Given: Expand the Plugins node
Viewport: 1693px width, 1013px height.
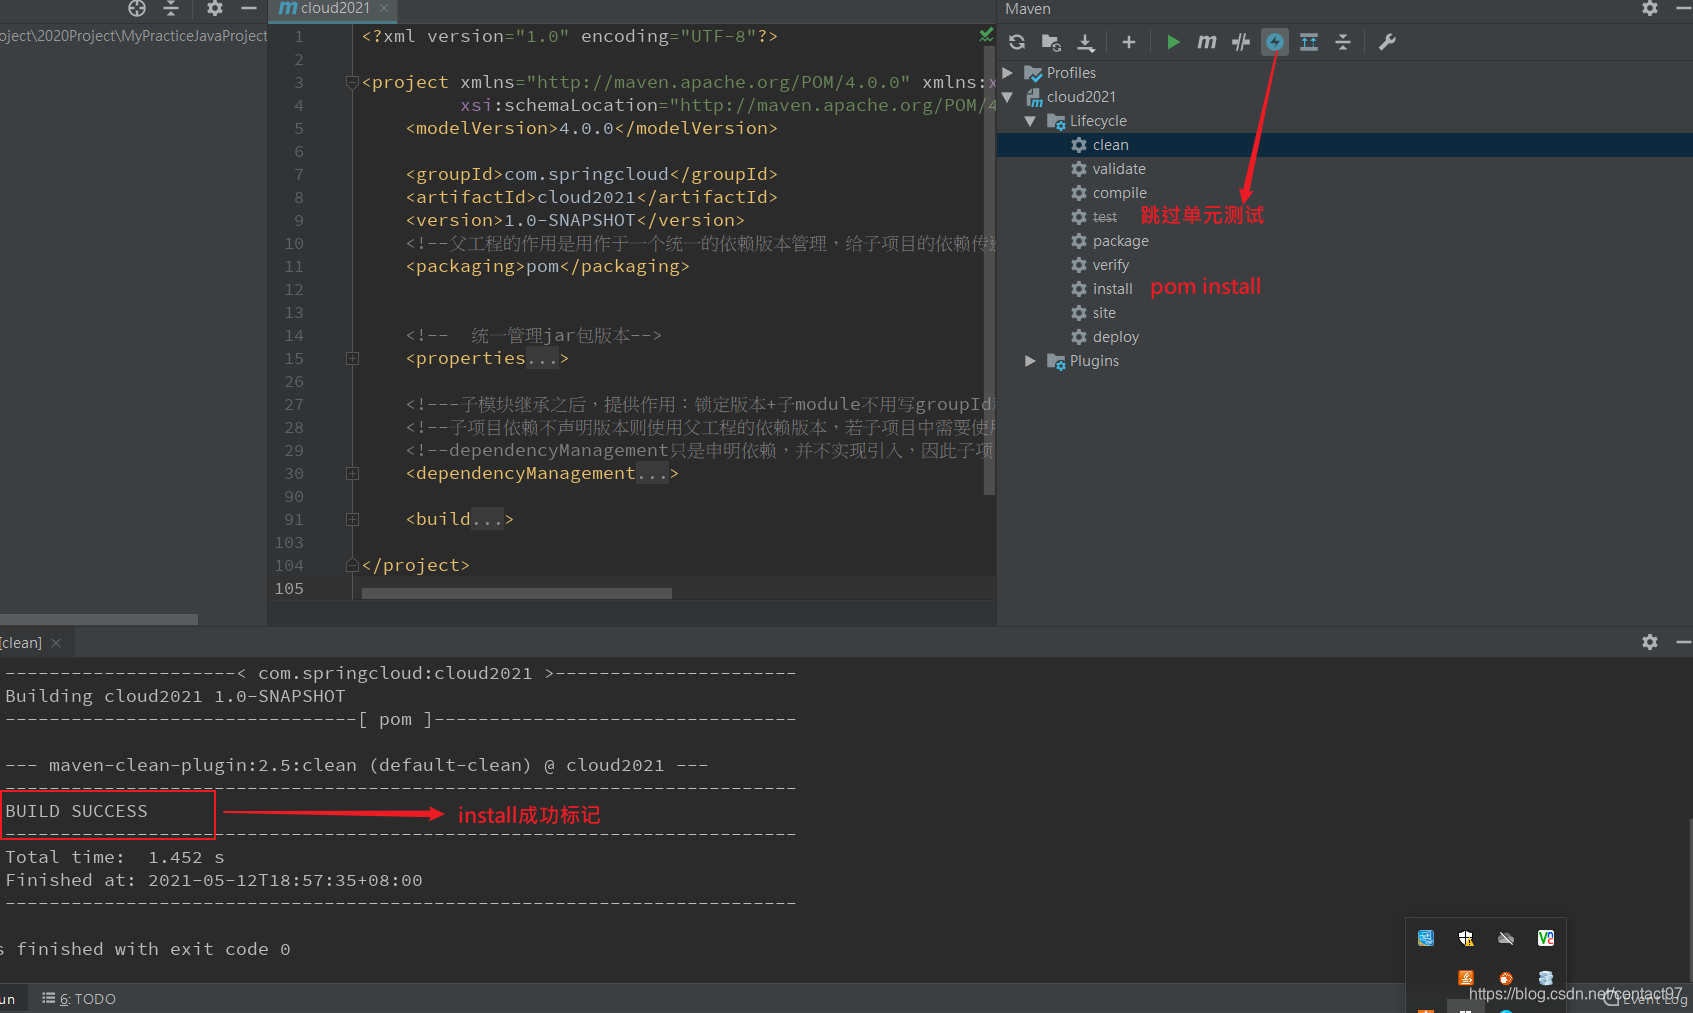Looking at the screenshot, I should point(1030,361).
